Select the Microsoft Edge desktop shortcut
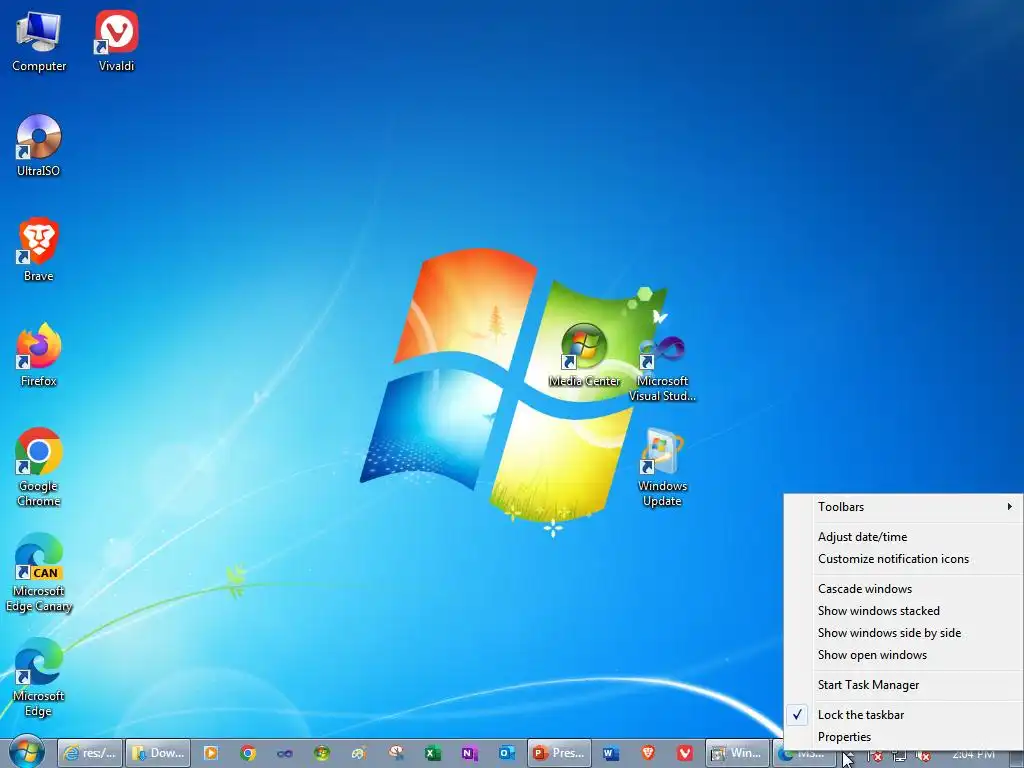Screen dimensions: 1024x768 (39, 678)
